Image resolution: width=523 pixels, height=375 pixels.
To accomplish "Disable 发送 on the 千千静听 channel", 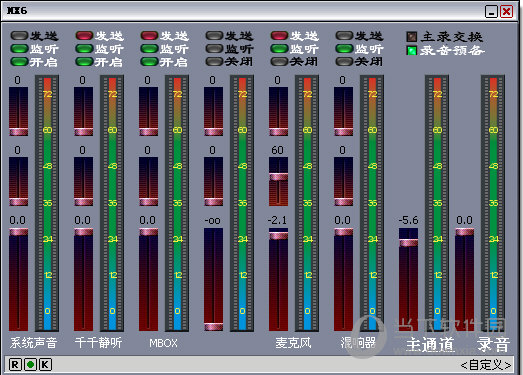I will click(84, 35).
